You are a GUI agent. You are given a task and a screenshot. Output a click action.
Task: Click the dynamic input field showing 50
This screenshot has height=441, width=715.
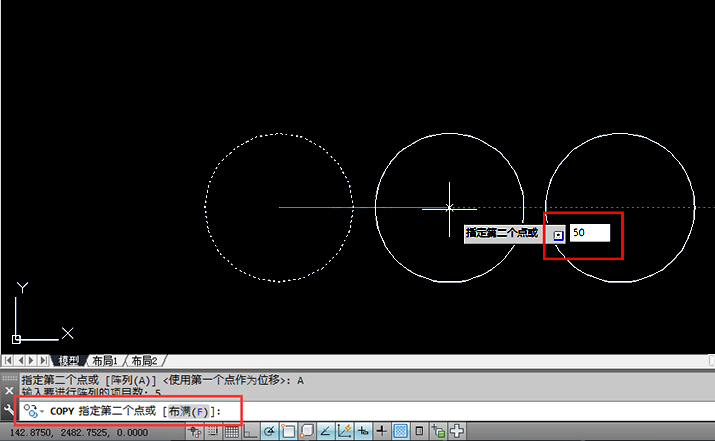(590, 233)
